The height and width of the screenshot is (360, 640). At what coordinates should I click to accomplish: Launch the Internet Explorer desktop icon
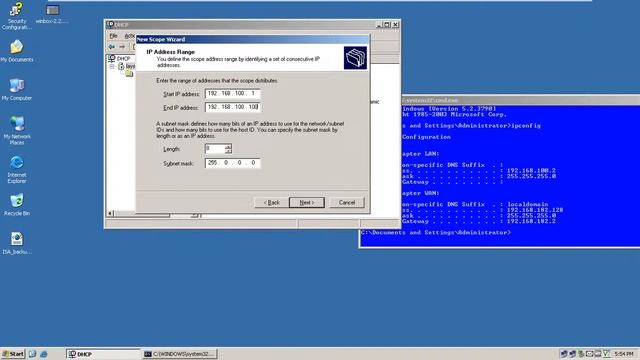17,169
